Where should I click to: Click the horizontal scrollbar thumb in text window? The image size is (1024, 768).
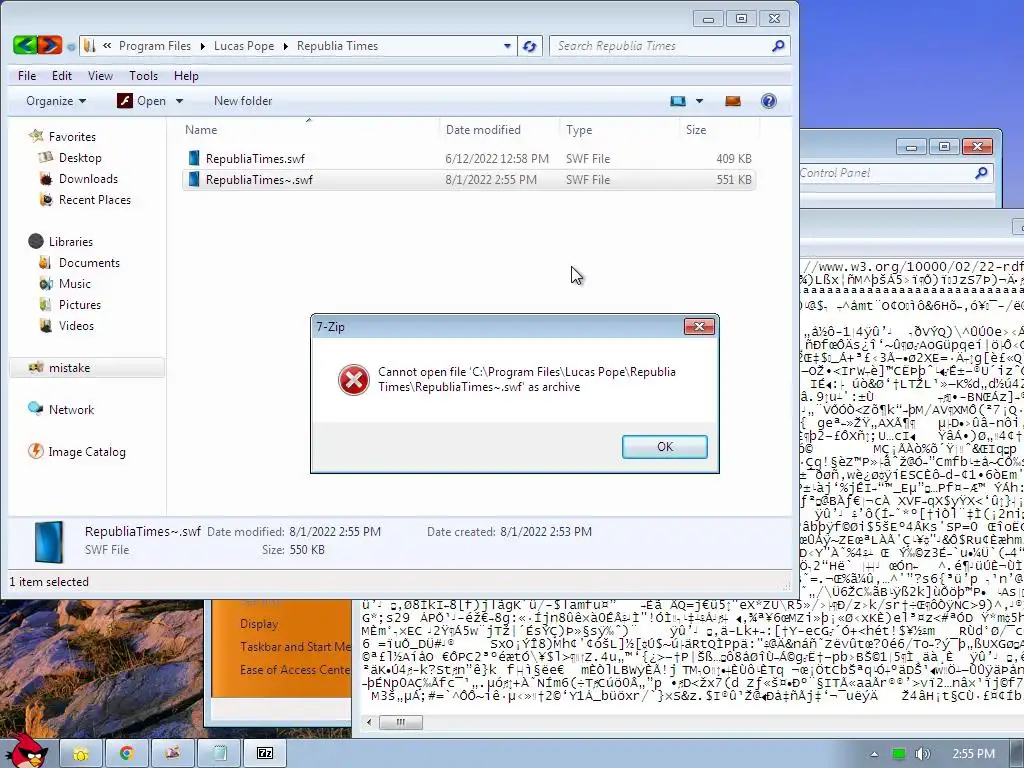400,722
